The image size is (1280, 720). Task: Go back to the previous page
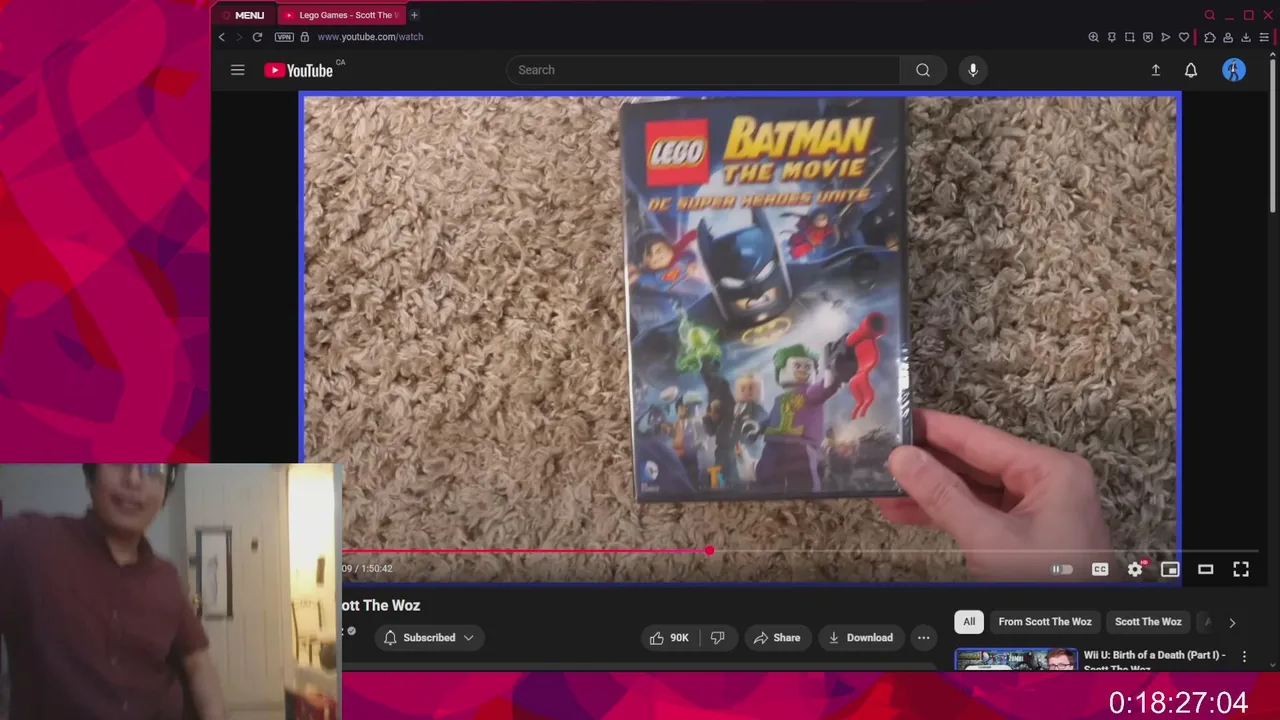click(x=222, y=37)
